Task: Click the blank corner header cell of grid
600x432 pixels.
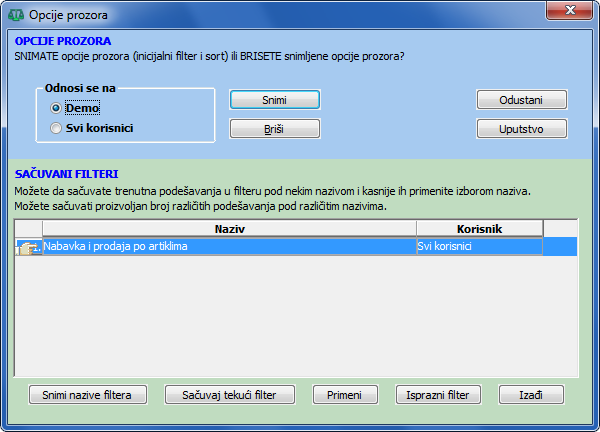Action: pos(28,229)
